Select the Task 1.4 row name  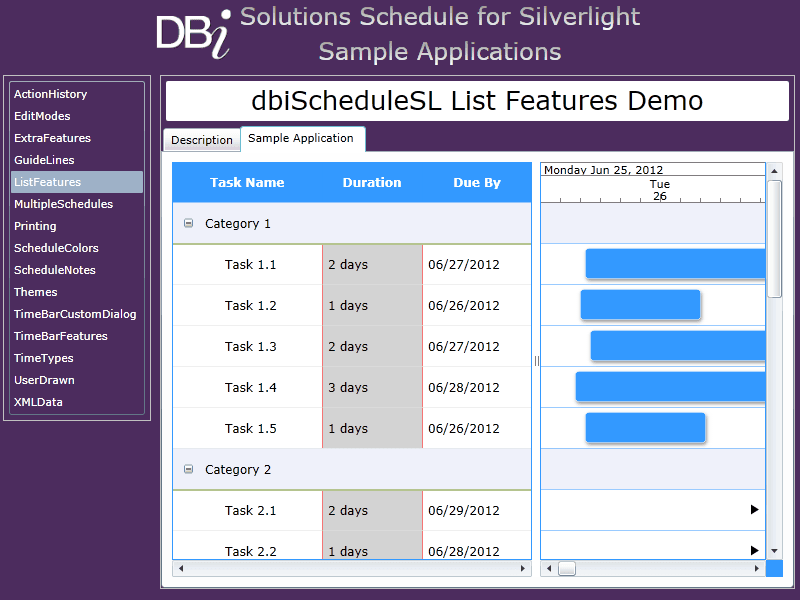tap(251, 388)
